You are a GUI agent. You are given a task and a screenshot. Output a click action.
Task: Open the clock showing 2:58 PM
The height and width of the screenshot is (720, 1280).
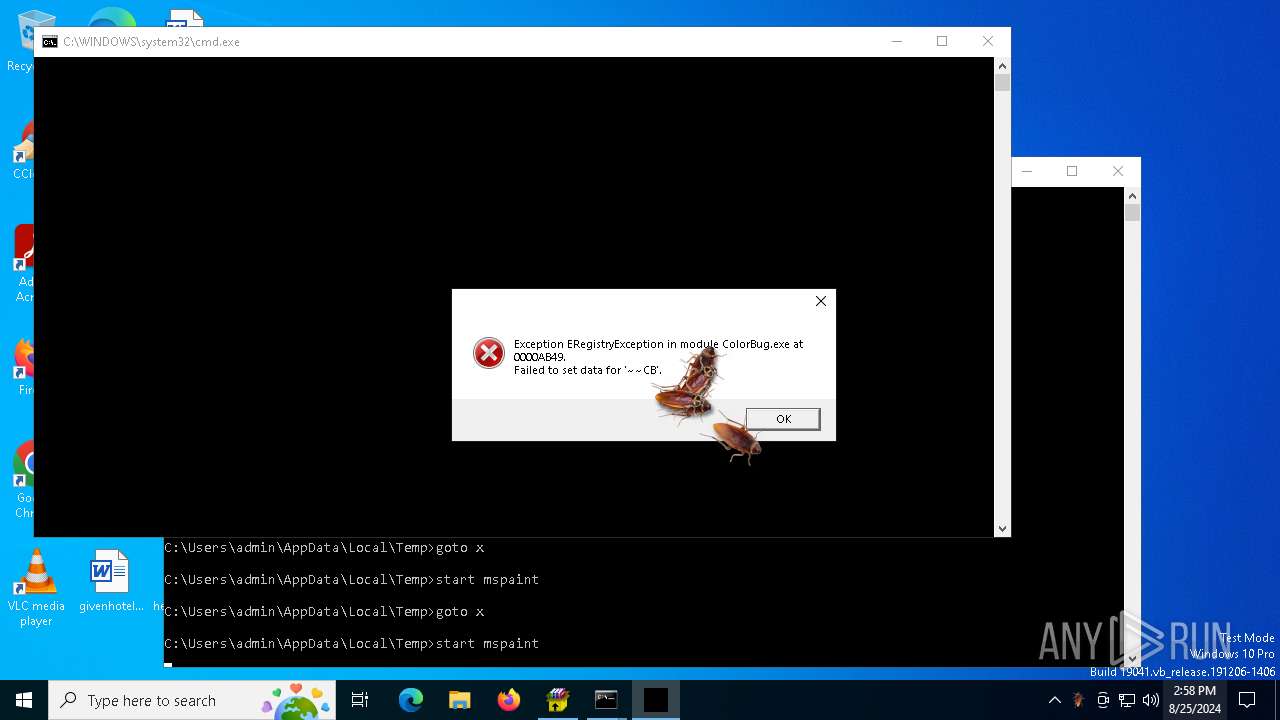pyautogui.click(x=1194, y=700)
